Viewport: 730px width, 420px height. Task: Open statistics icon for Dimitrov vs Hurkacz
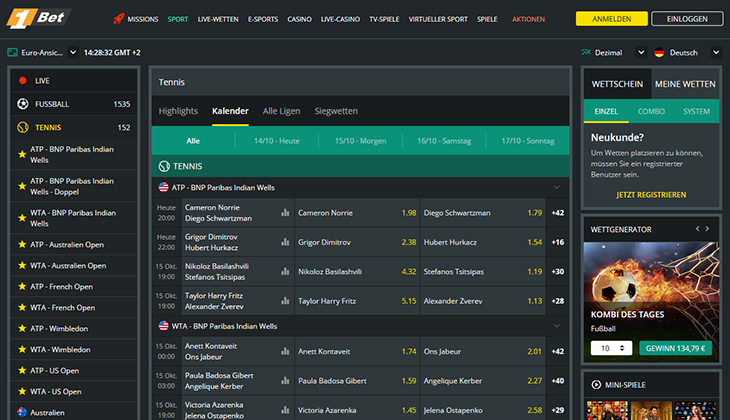285,242
